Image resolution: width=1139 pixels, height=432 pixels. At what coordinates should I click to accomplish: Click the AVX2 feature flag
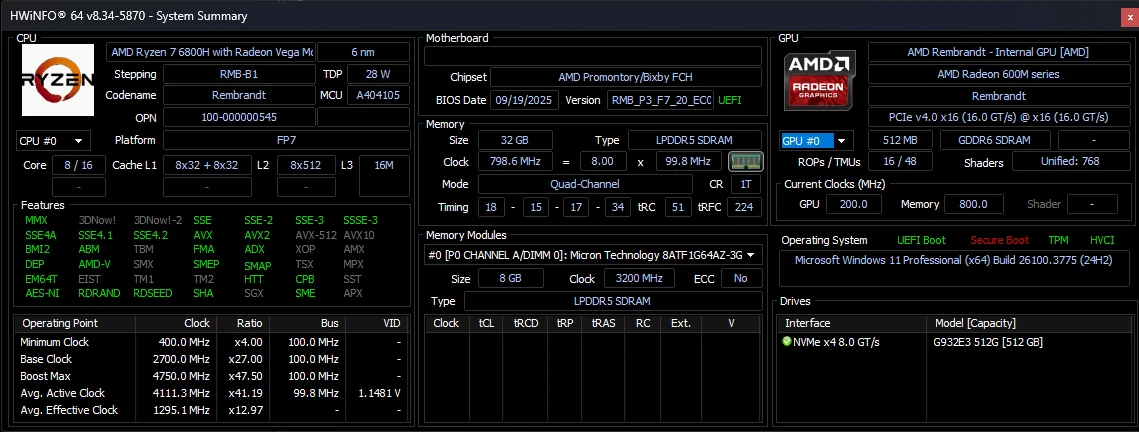click(257, 235)
